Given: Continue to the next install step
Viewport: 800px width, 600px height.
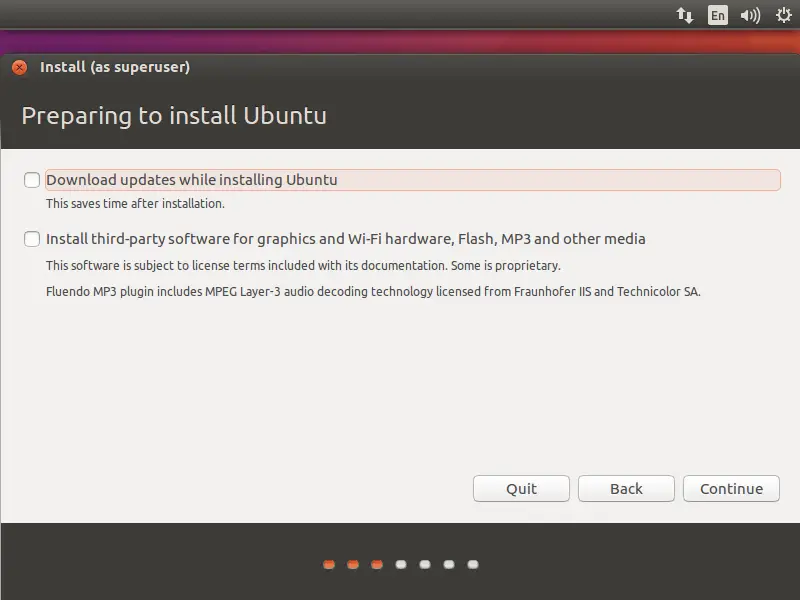Looking at the screenshot, I should point(731,489).
